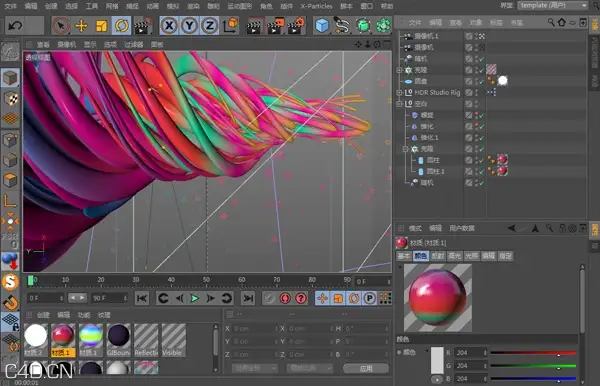Click the green subdivision generator icon
This screenshot has height=386, width=600.
pyautogui.click(x=363, y=26)
